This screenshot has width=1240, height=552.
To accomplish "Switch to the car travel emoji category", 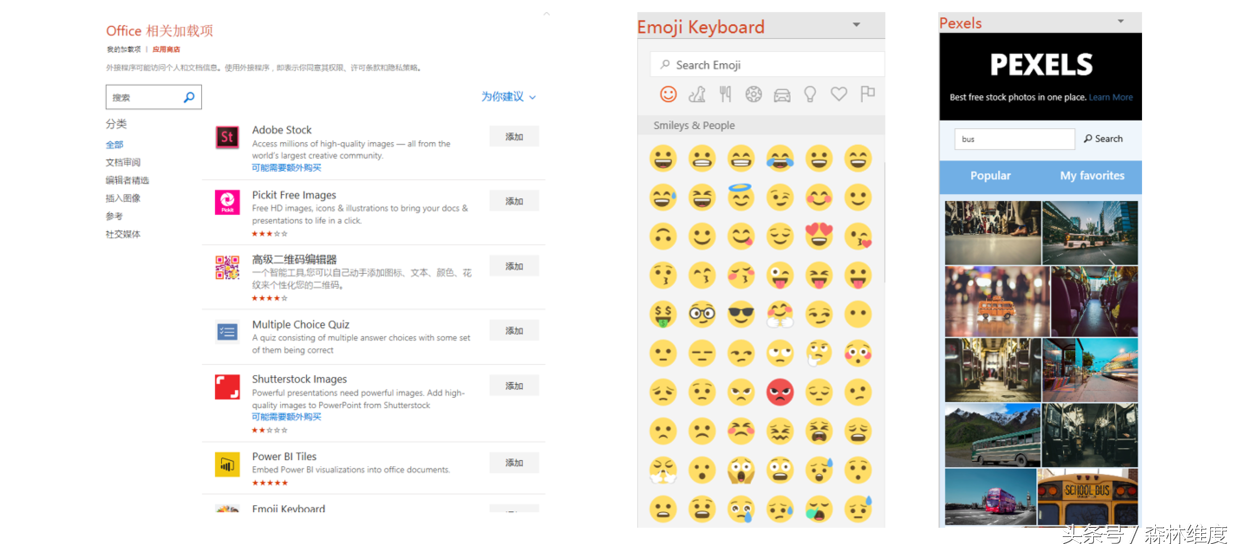I will 782,94.
